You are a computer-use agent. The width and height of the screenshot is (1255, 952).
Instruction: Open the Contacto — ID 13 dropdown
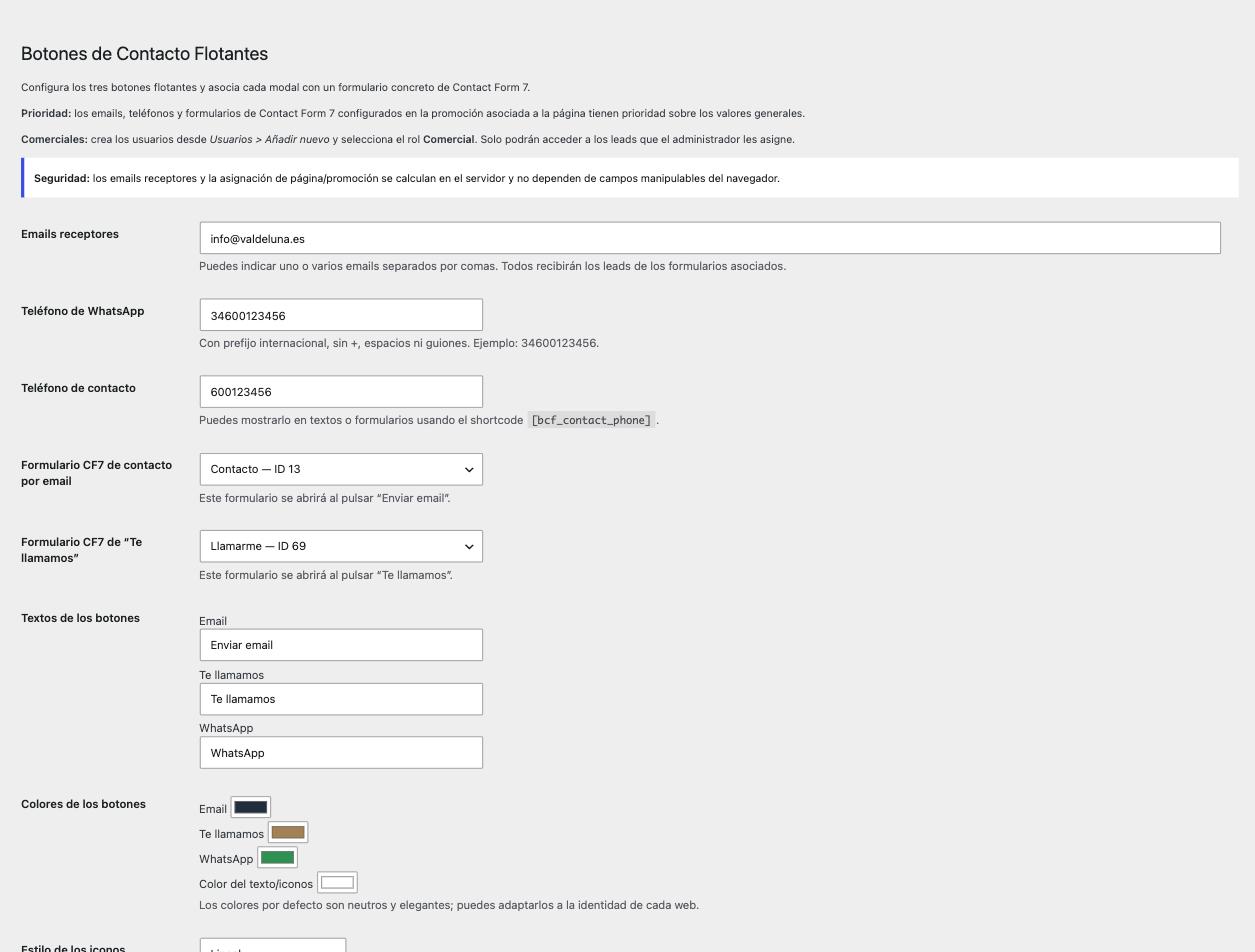click(341, 469)
